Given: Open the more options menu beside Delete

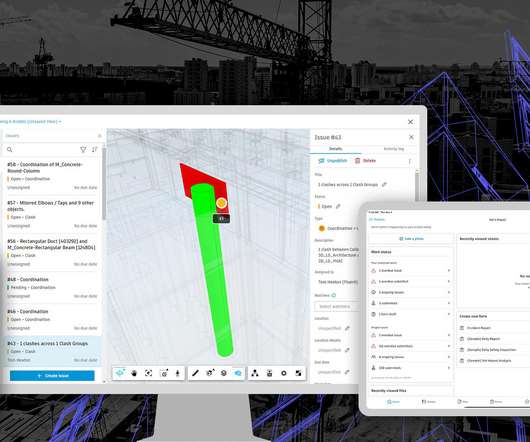Looking at the screenshot, I should (410, 161).
